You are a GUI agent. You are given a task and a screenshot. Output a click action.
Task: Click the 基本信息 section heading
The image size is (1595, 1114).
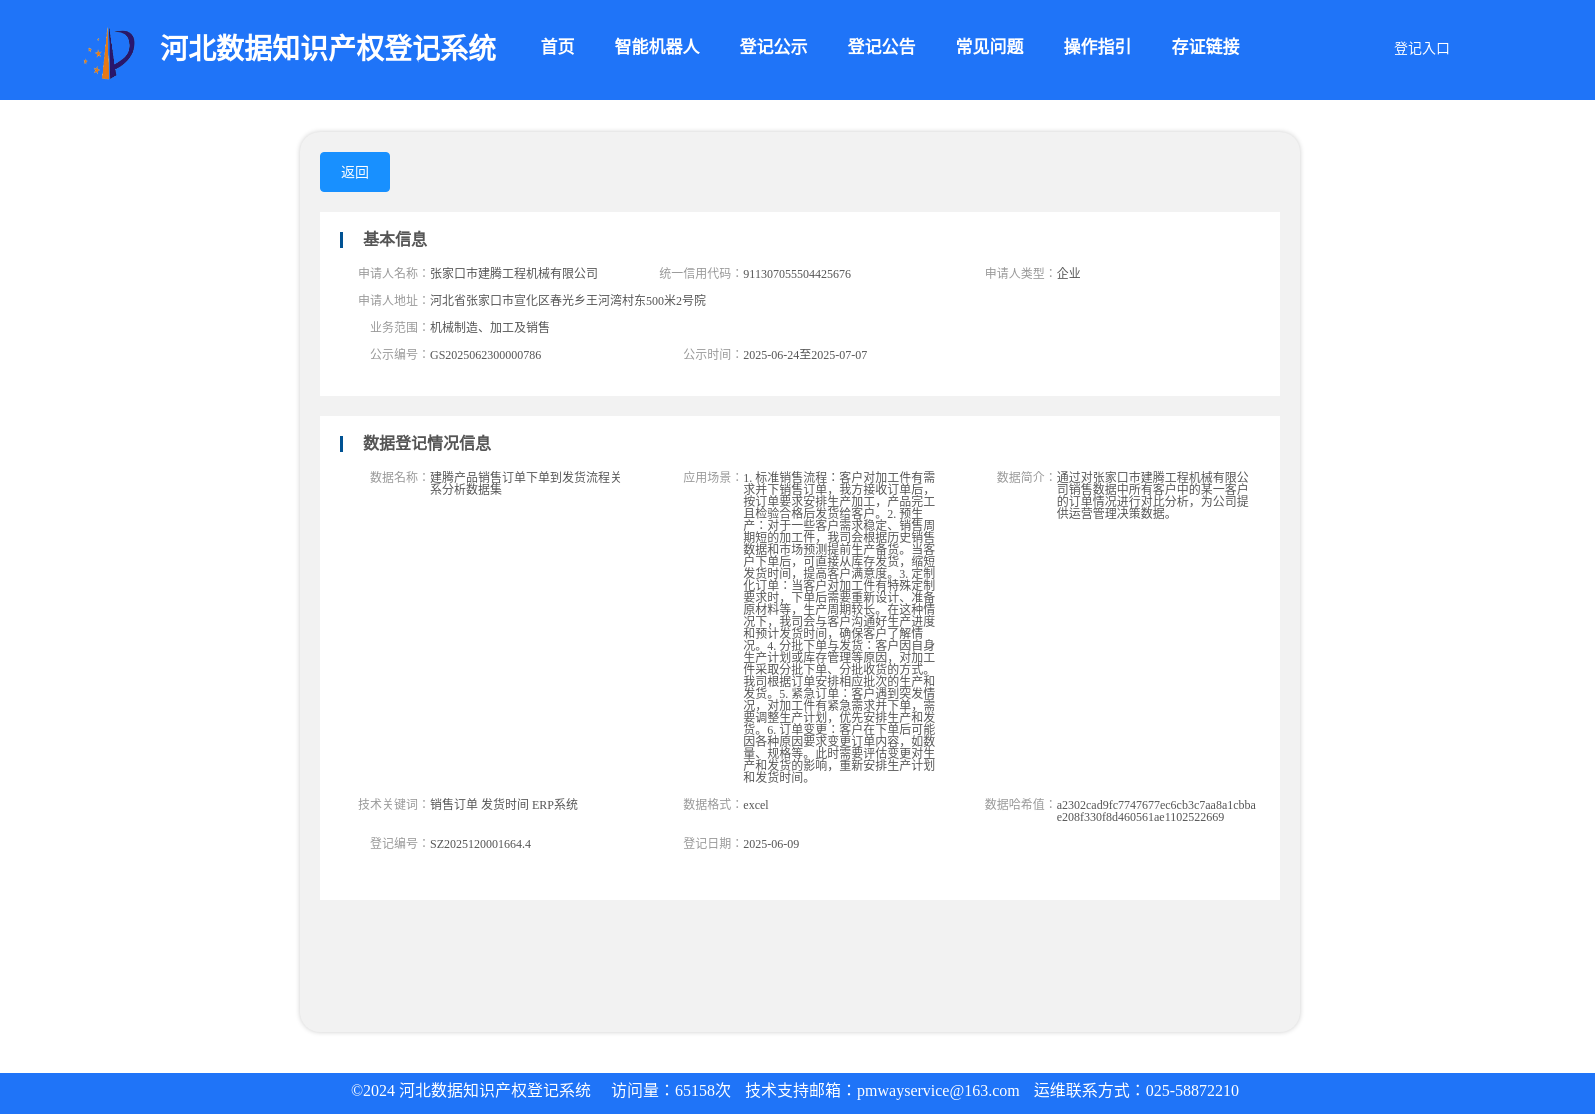(x=395, y=239)
